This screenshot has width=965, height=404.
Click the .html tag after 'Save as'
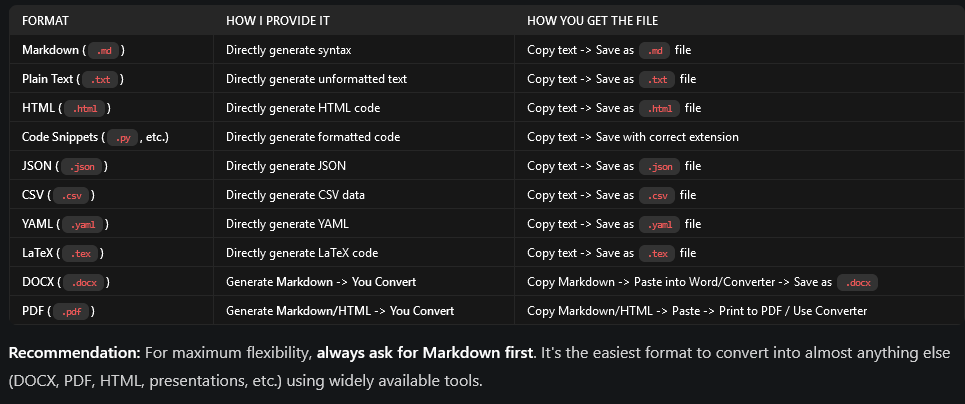coord(661,108)
